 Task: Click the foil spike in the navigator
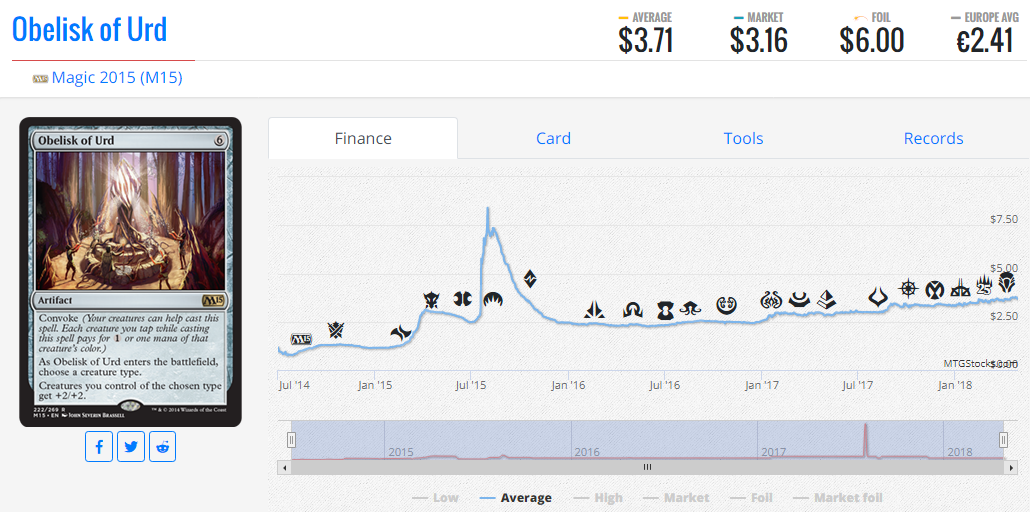pyautogui.click(x=866, y=441)
